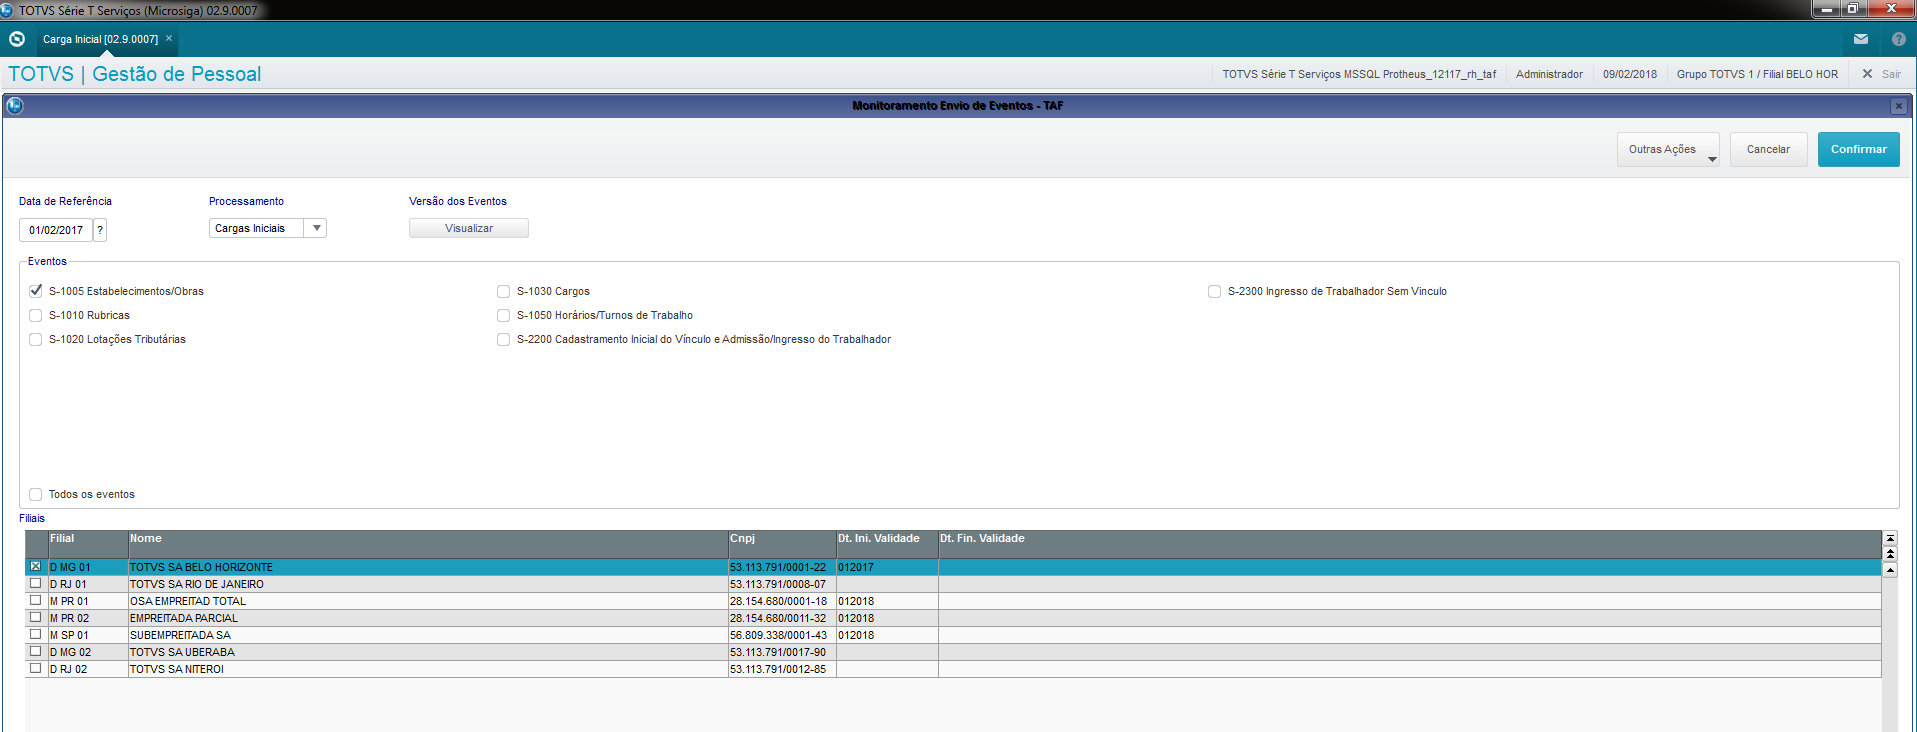Image resolution: width=1917 pixels, height=732 pixels.
Task: Select the OSA EMPREITAD TOTAL name cell
Action: click(428, 601)
